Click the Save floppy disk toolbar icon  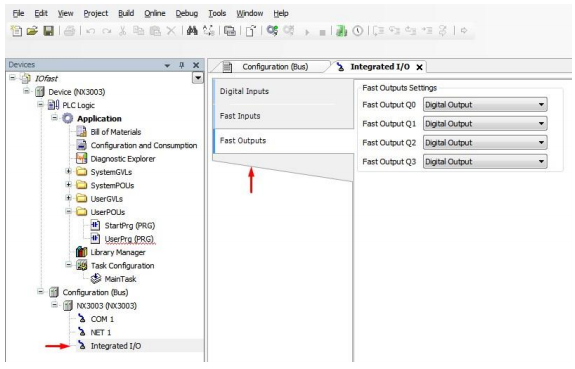tap(48, 31)
